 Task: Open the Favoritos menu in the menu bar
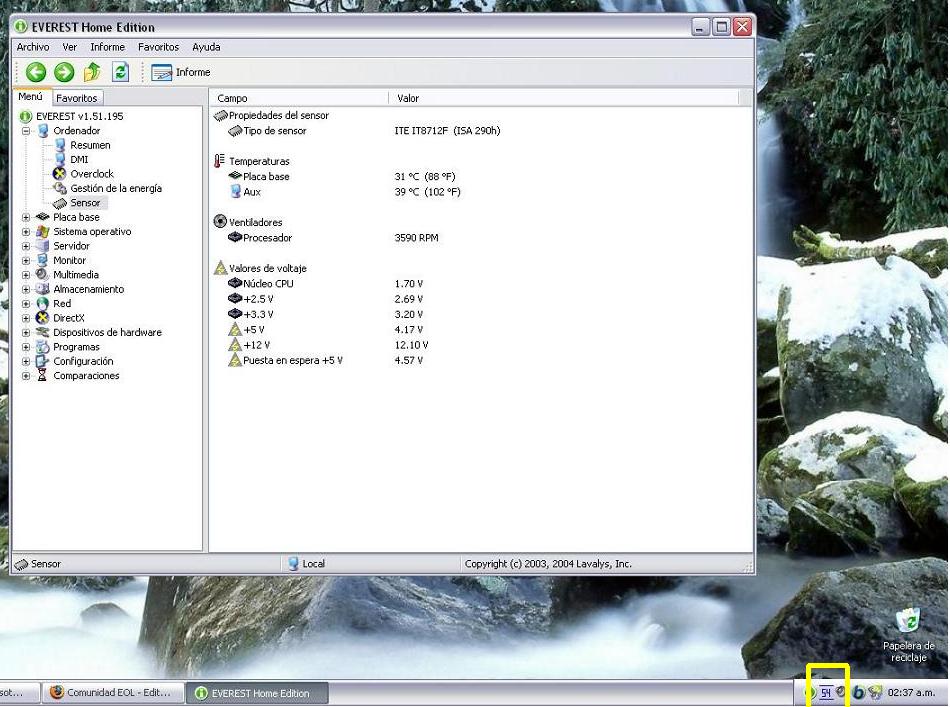158,47
